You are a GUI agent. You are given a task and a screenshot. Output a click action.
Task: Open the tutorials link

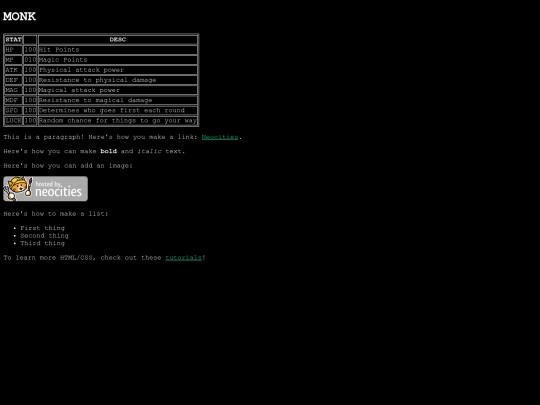tap(183, 258)
